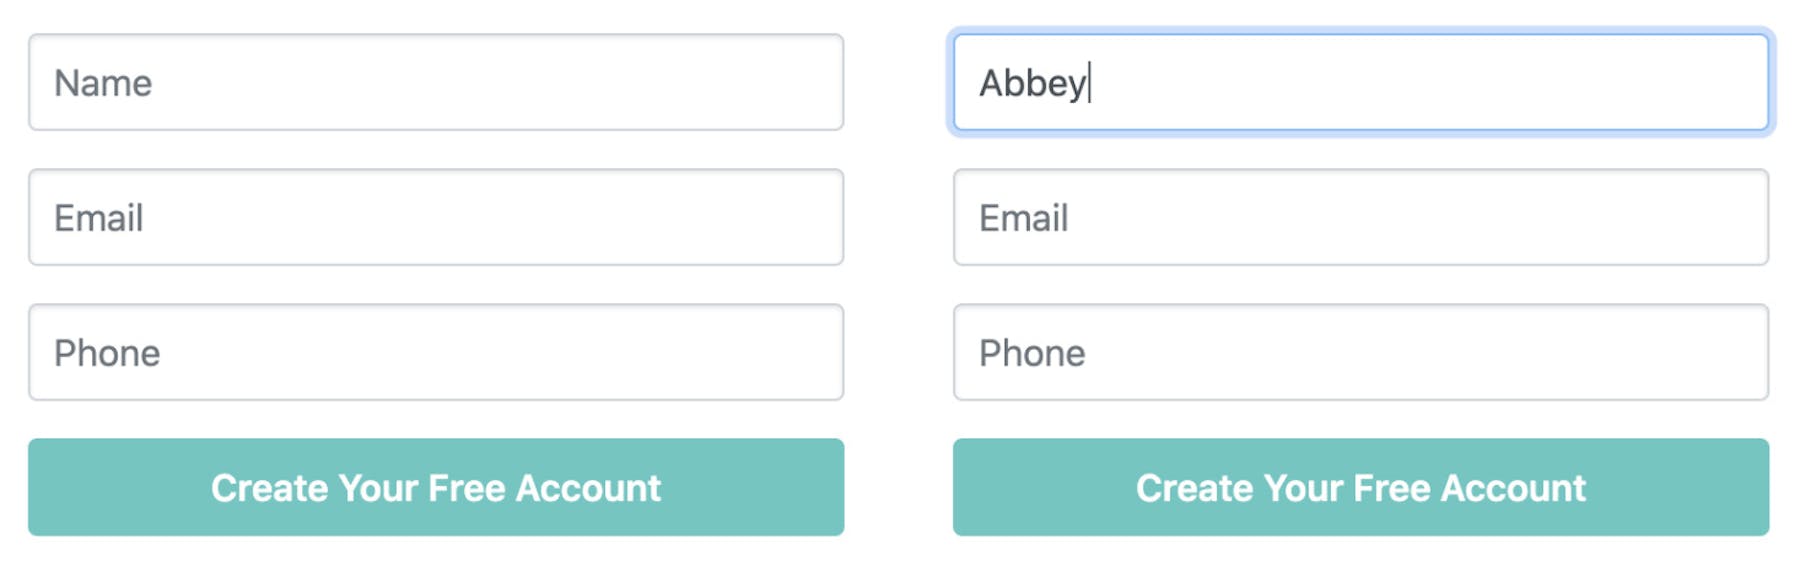The image size is (1800, 577).
Task: Click the Email field below the empty Name field
Action: pyautogui.click(x=436, y=217)
